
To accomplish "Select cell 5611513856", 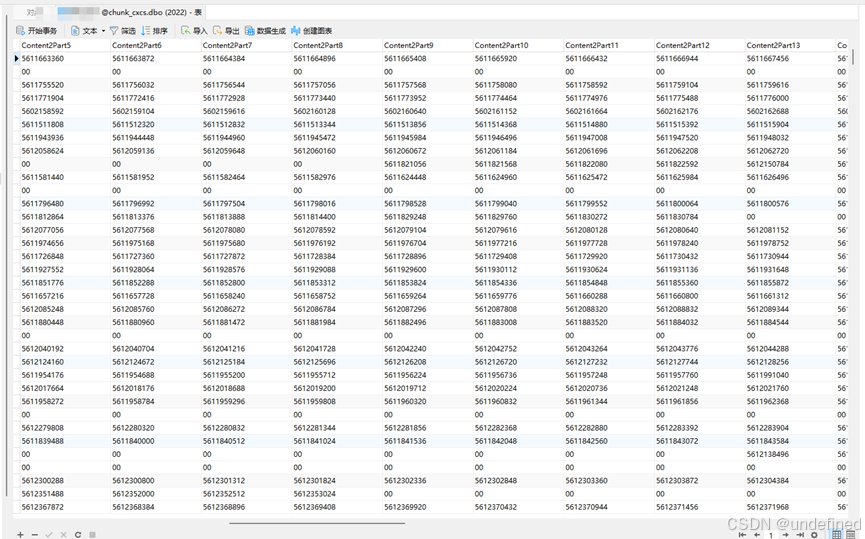I will click(x=428, y=125).
